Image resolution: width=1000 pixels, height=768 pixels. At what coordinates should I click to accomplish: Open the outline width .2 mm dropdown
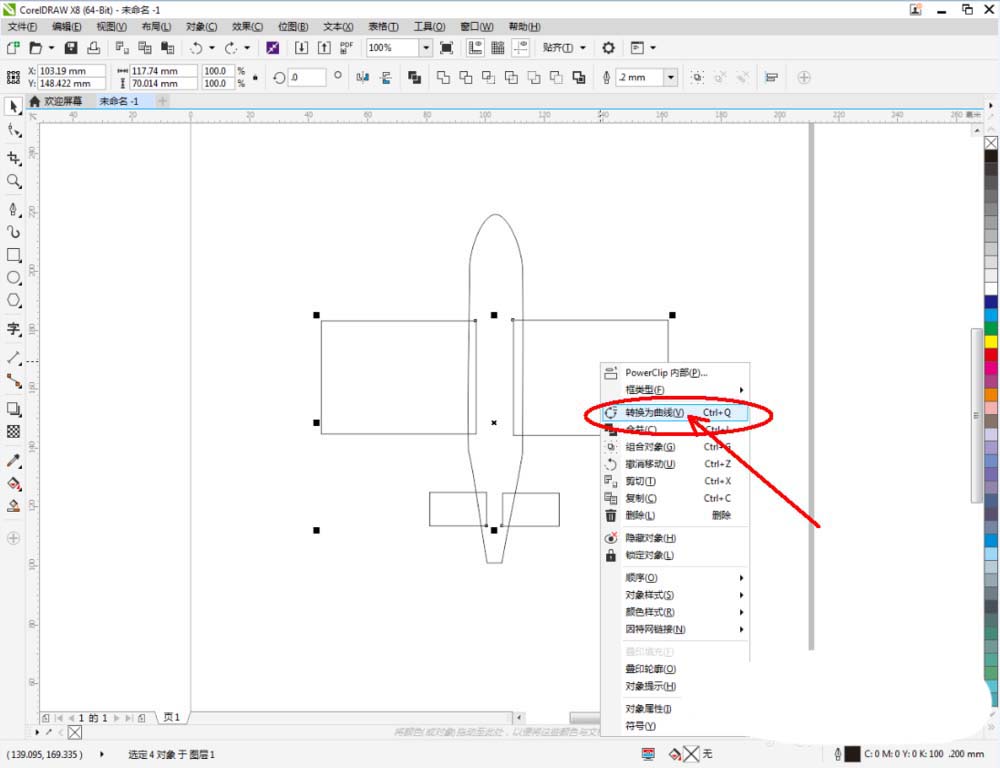coord(670,78)
